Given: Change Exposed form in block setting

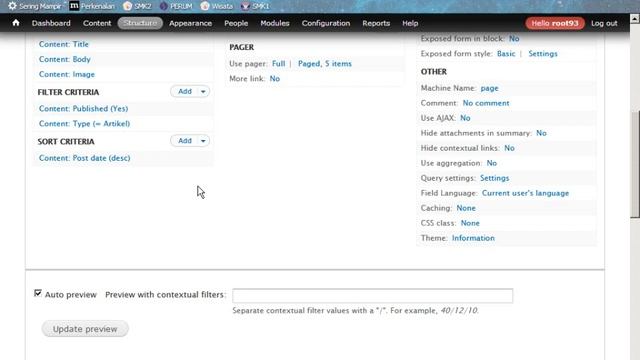Looking at the screenshot, I should 514,39.
